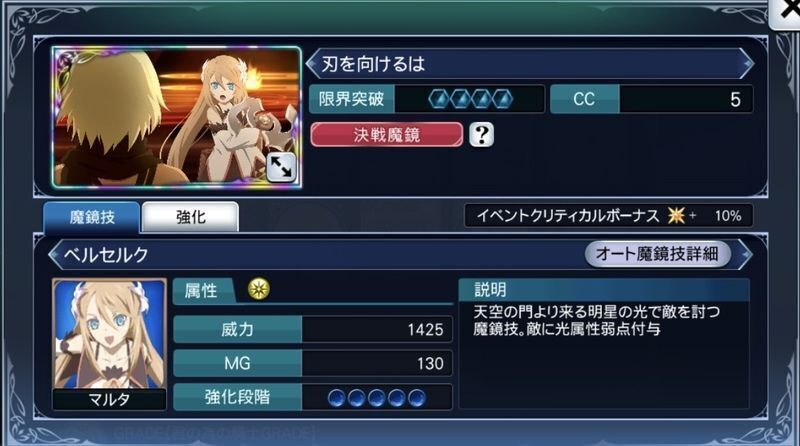Go to next mirror via title right arrow
The image size is (800, 446).
coord(747,64)
